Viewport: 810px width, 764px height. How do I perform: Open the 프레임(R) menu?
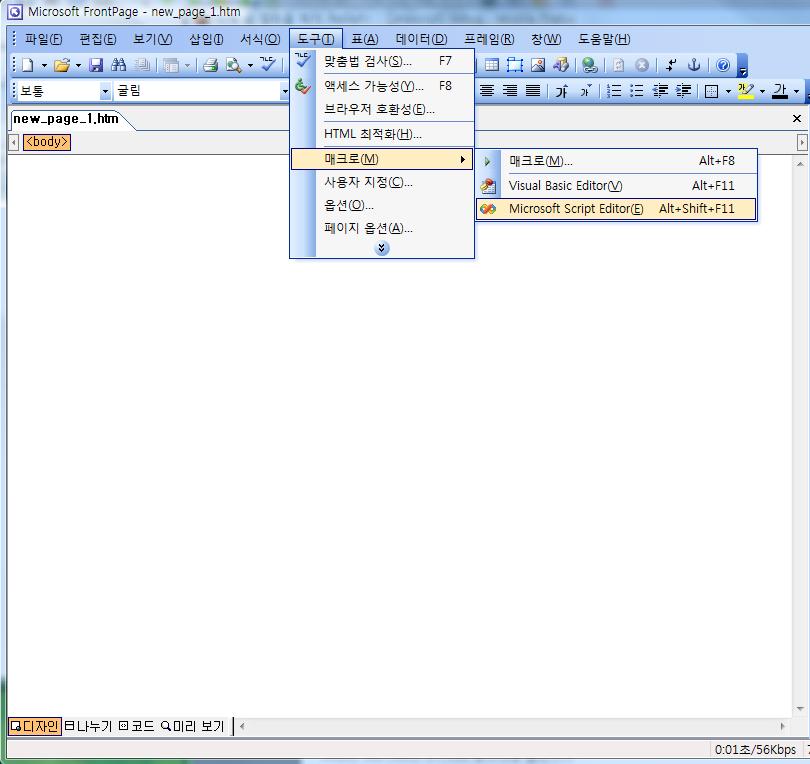(489, 39)
